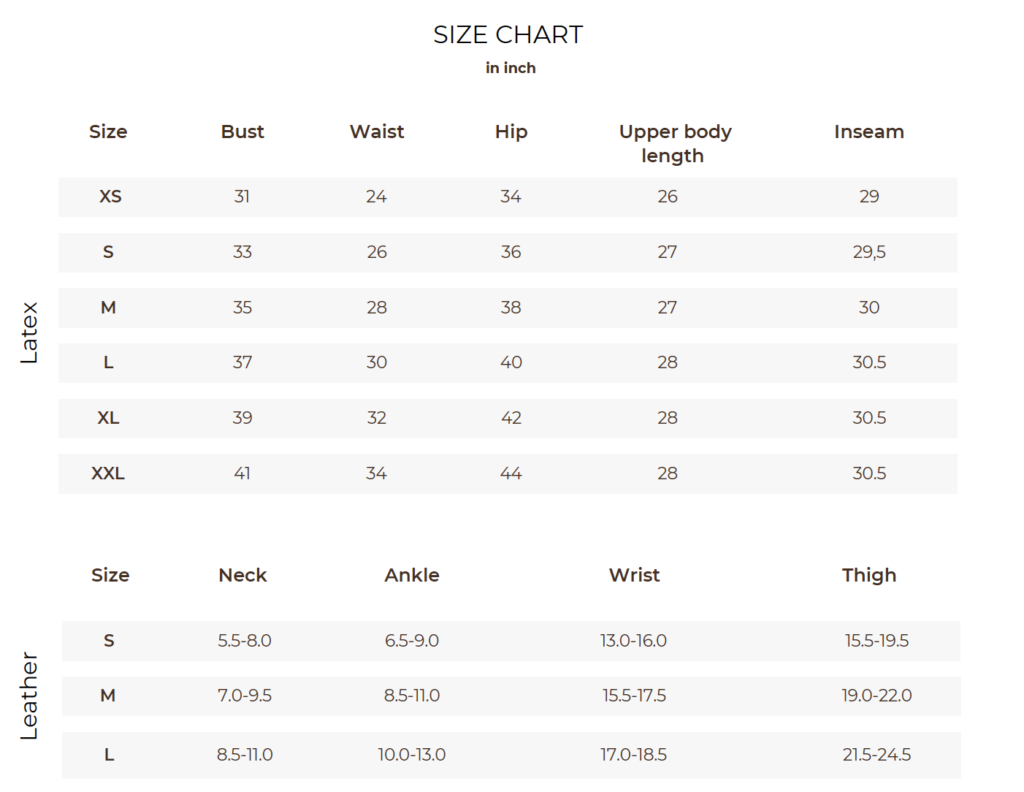This screenshot has height=792, width=1024.
Task: Click the 21.5-24.5 thigh measurement cell
Action: coord(876,755)
